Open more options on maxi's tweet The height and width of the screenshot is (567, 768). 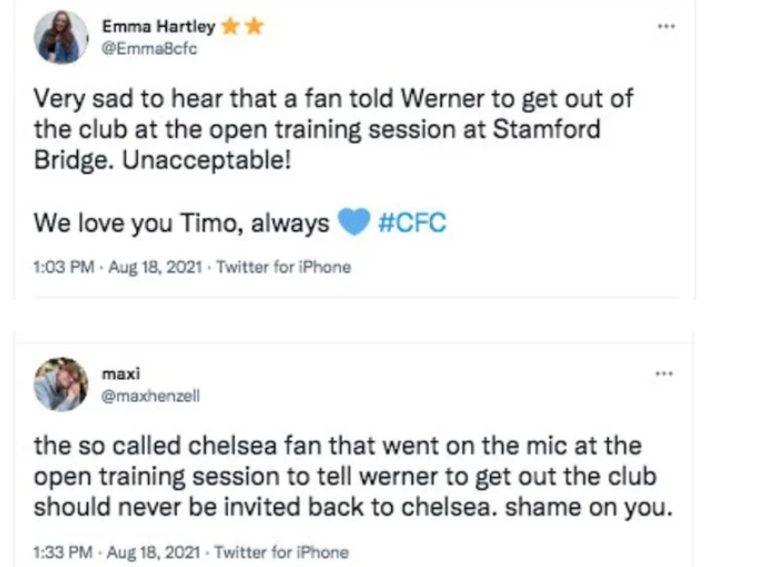[663, 374]
